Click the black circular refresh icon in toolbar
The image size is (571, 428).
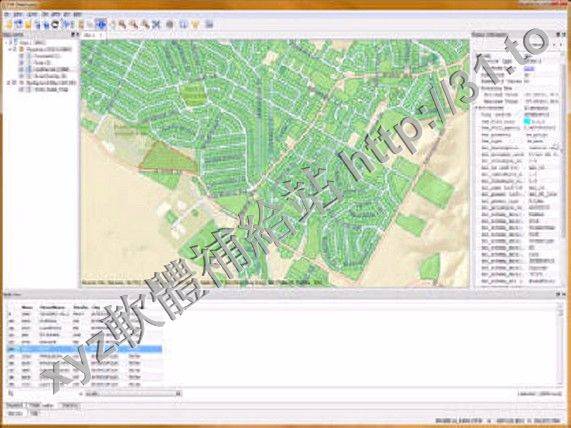point(55,24)
